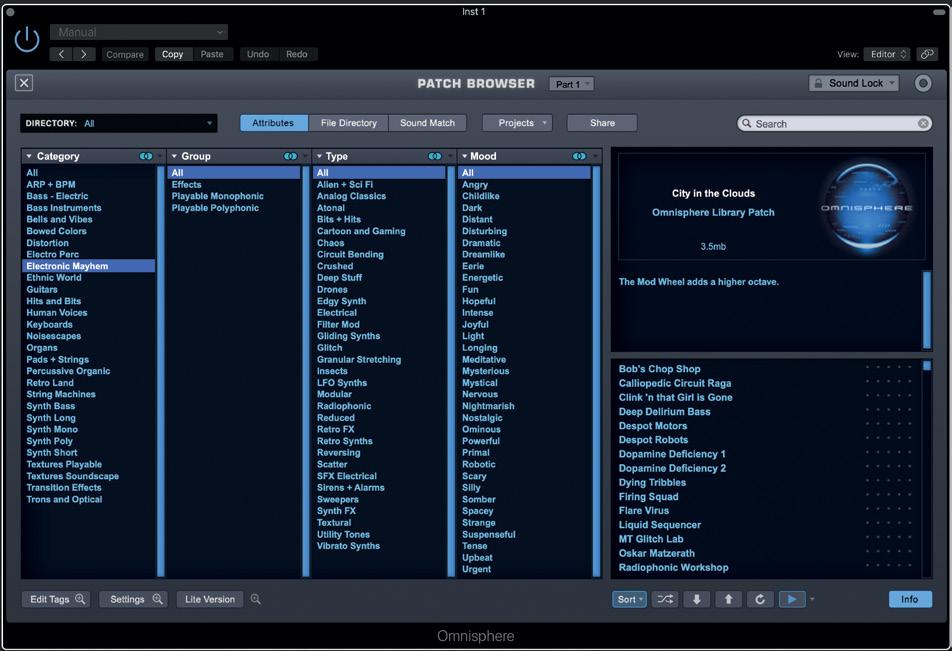This screenshot has width=952, height=651.
Task: Toggle Sound Lock on or off
Action: pos(854,83)
